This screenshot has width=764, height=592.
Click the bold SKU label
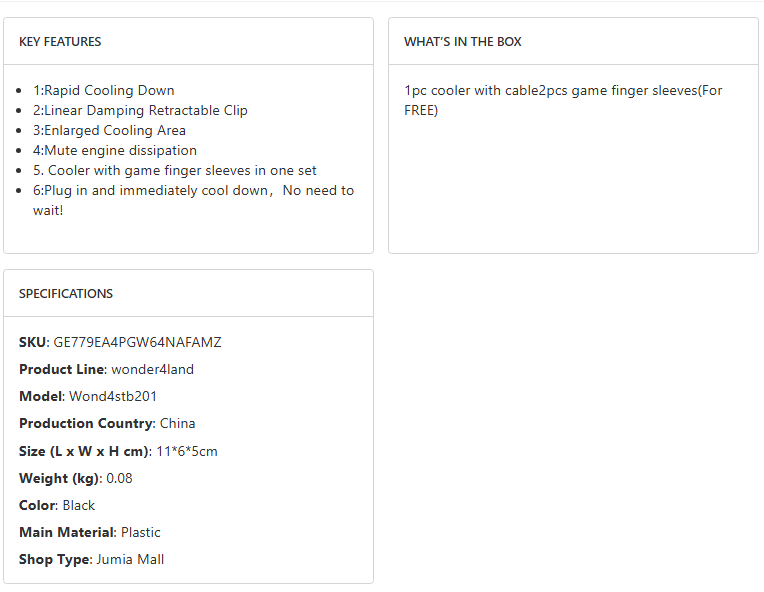click(x=33, y=342)
